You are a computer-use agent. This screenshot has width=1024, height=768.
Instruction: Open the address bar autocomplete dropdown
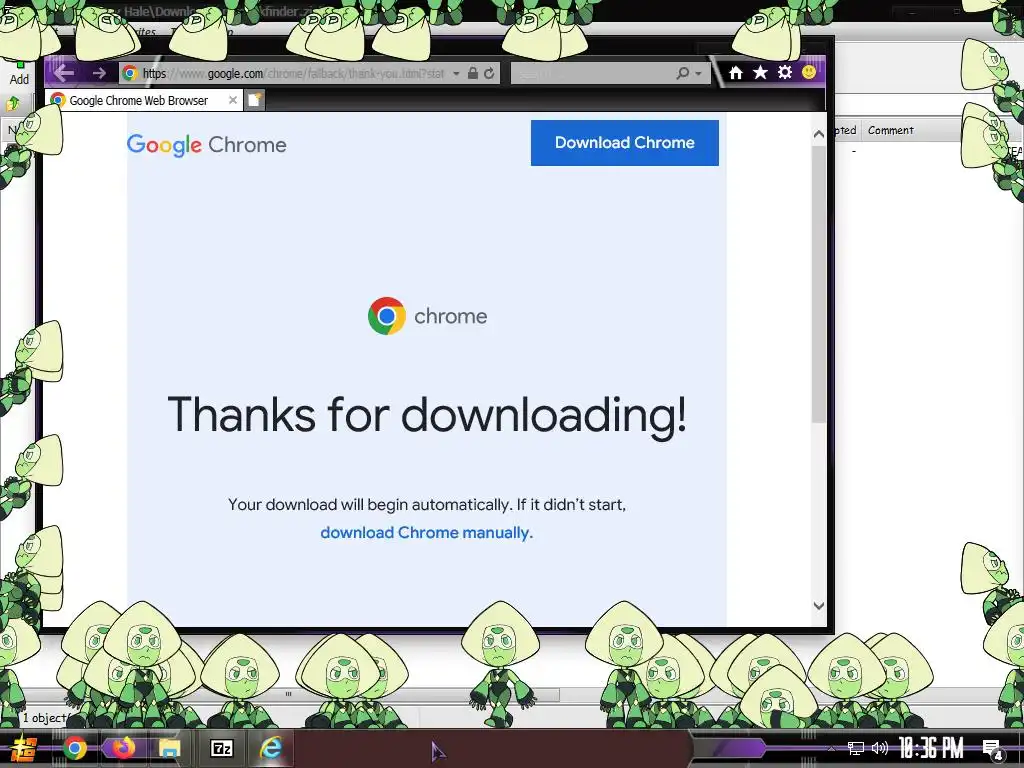(x=456, y=73)
